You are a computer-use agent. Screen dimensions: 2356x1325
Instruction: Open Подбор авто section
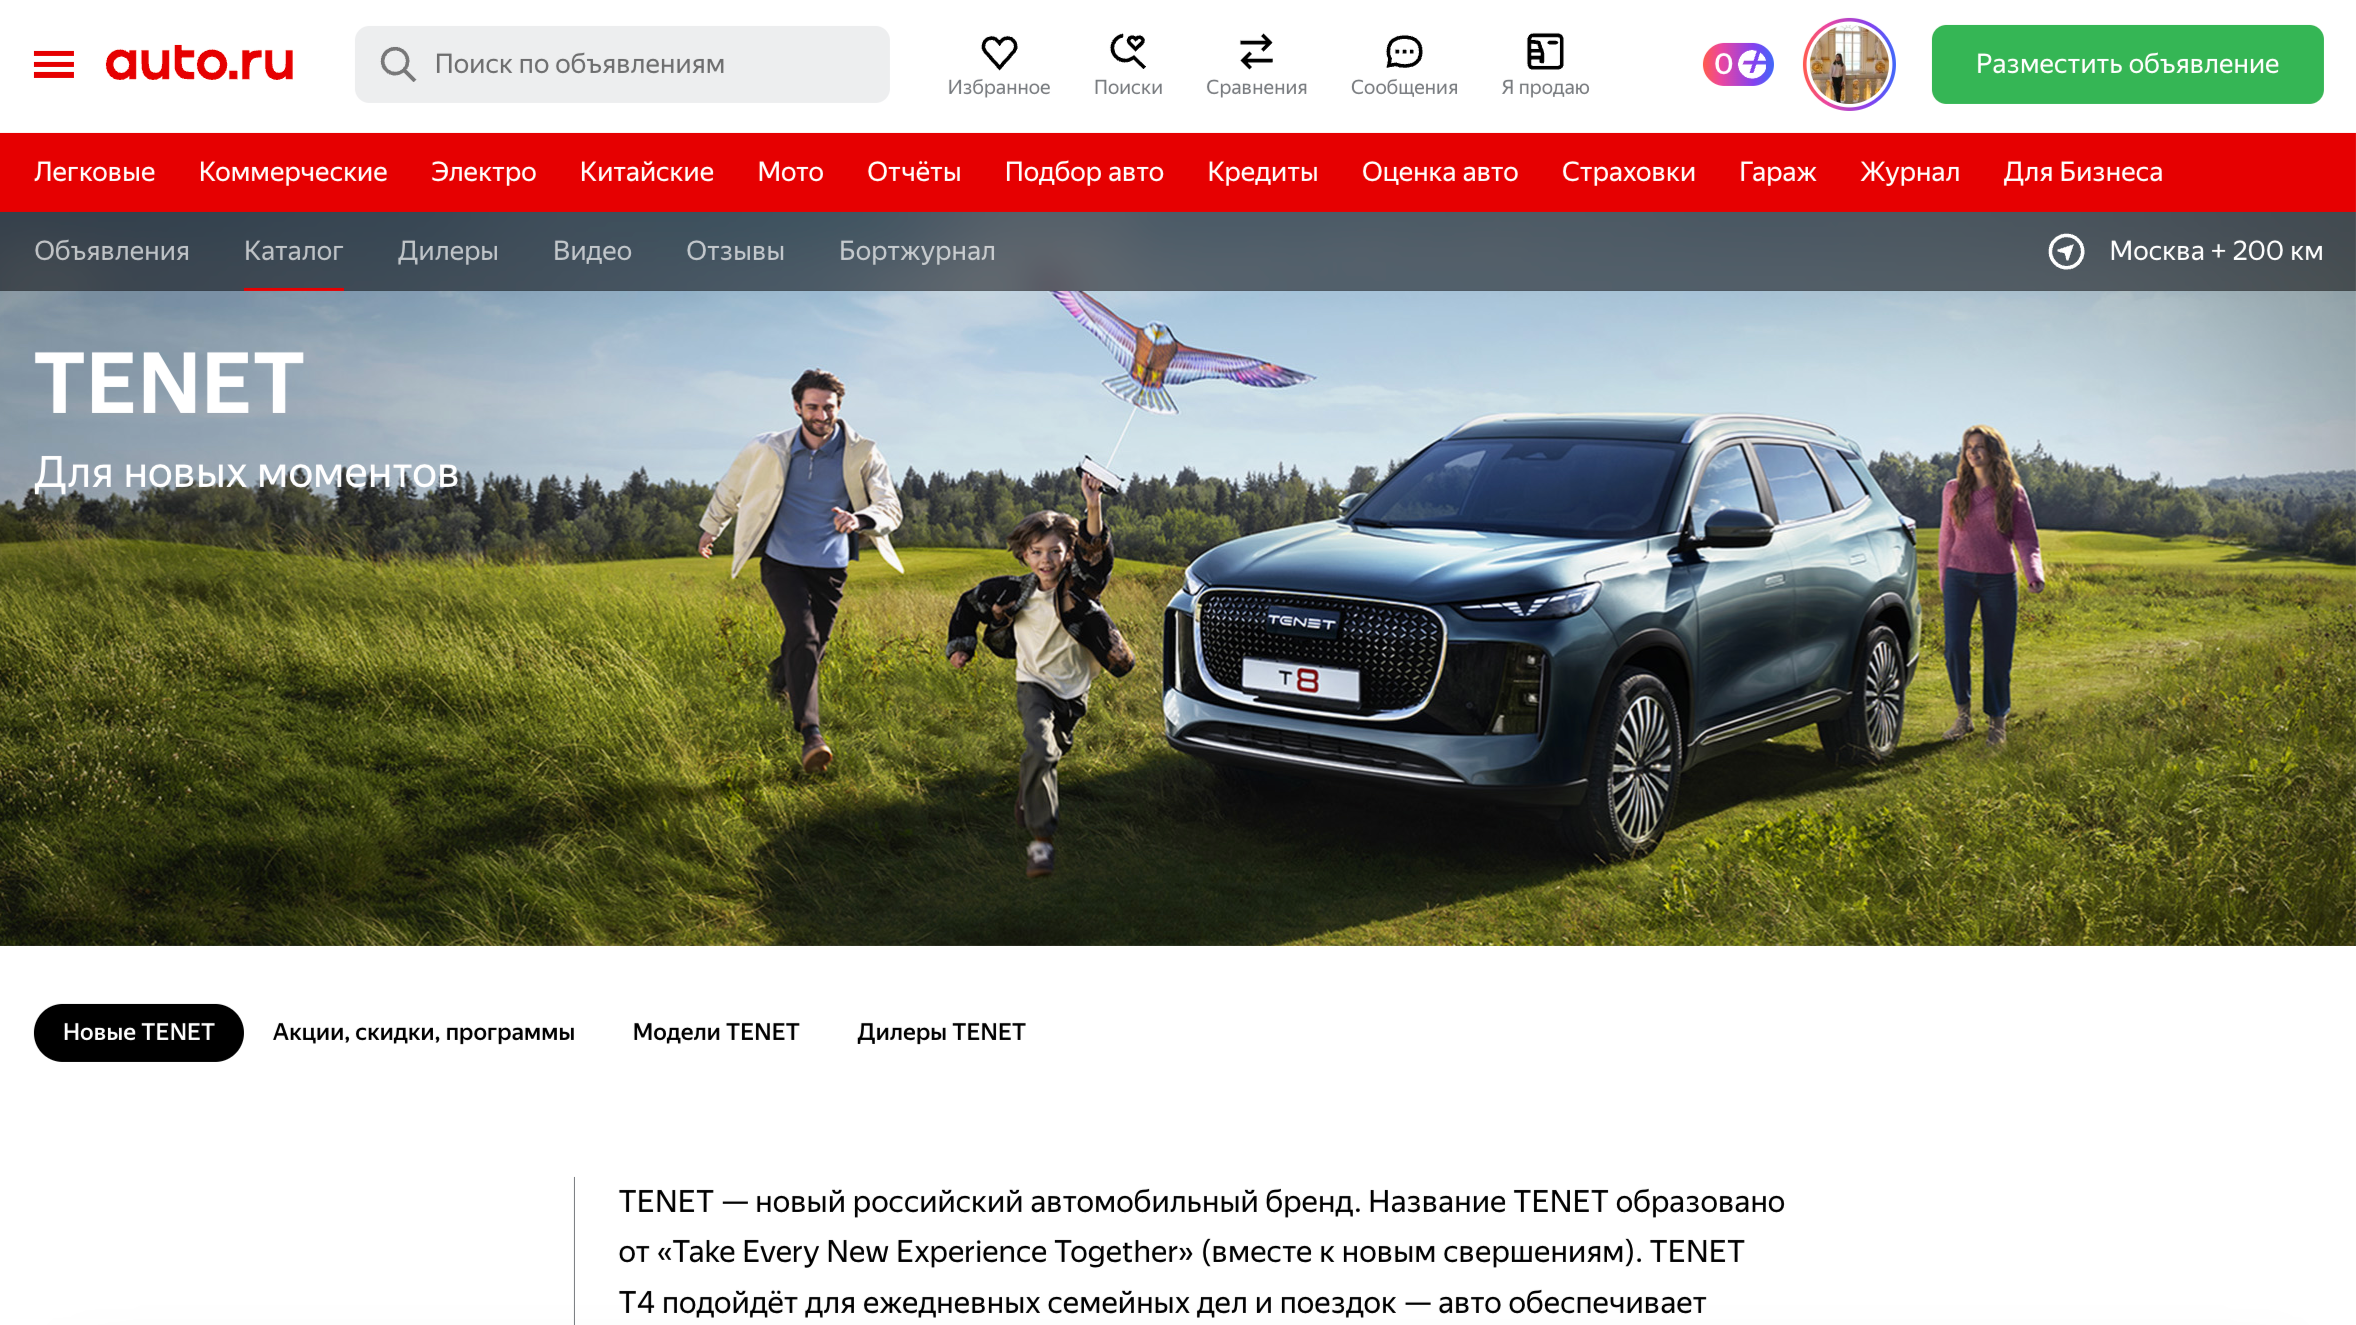(x=1084, y=172)
